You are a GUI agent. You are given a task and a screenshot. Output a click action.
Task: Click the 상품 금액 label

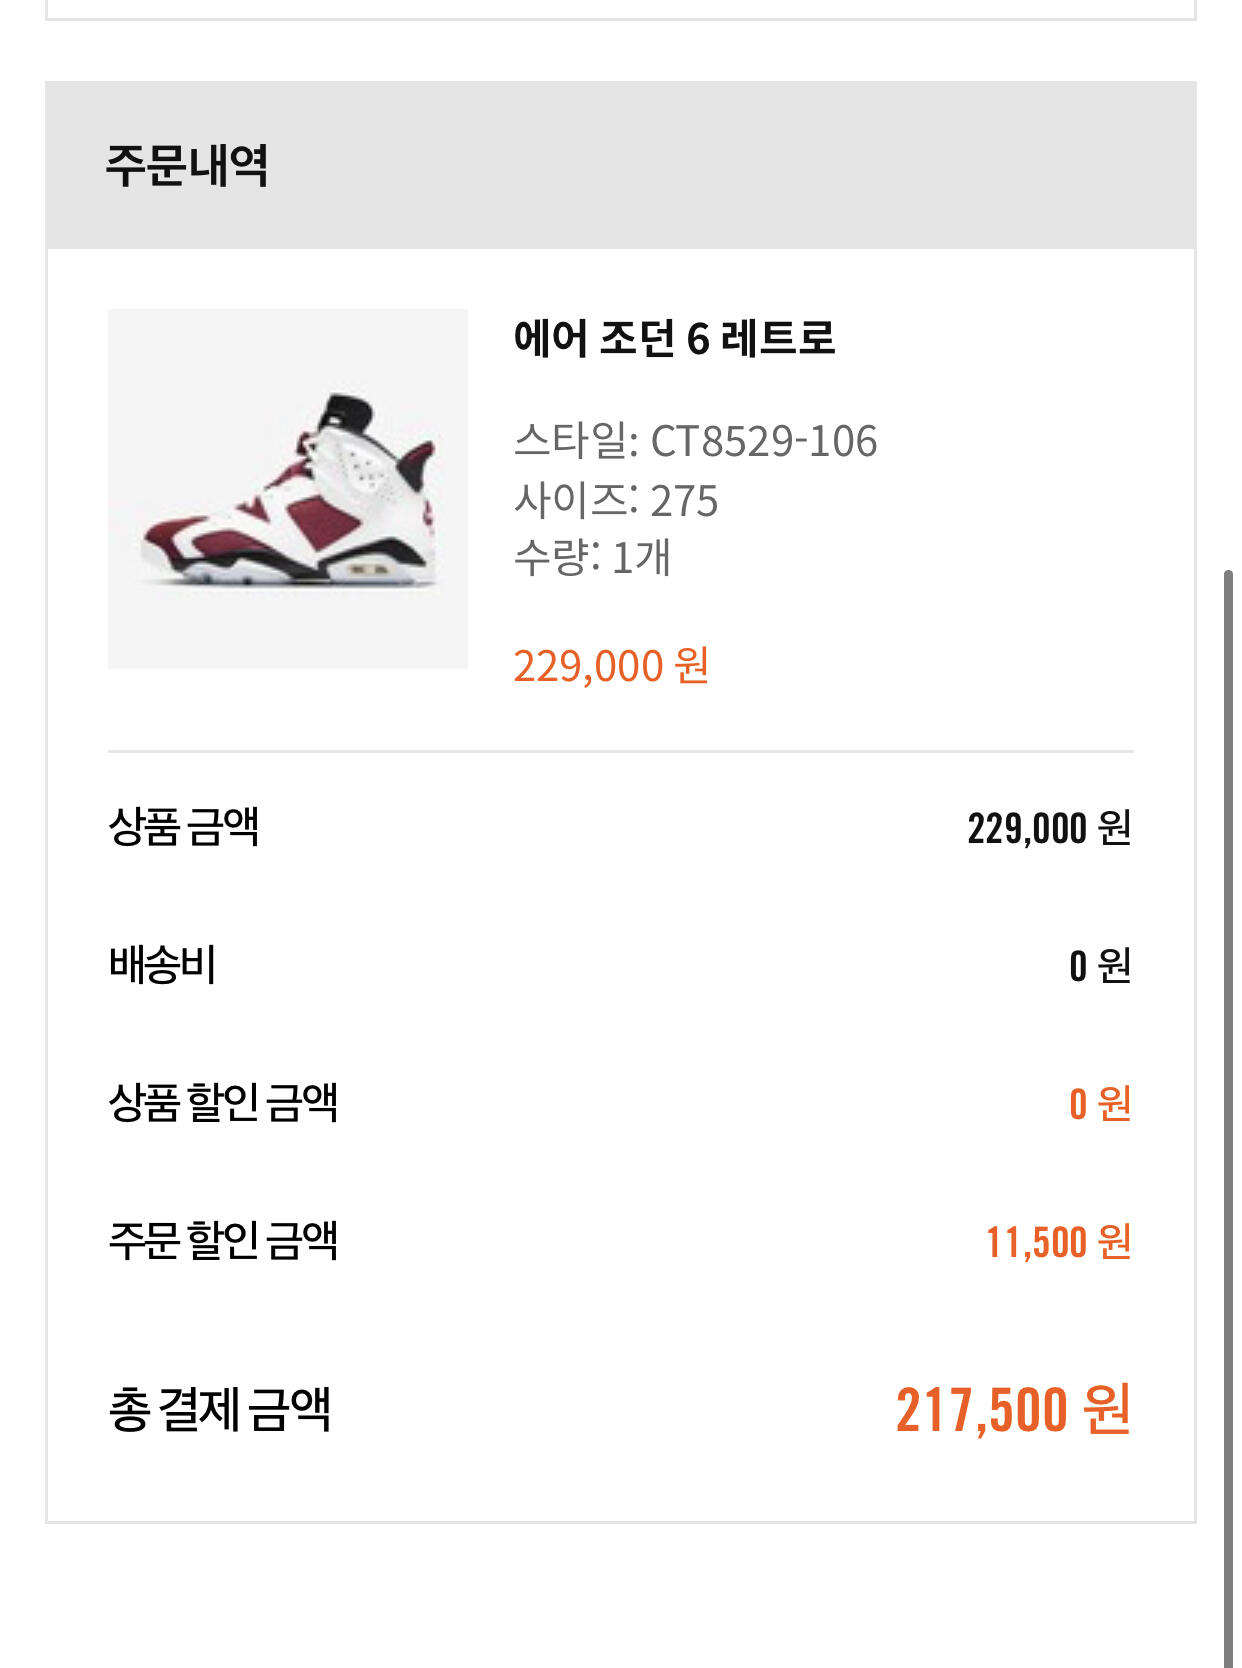click(x=184, y=827)
